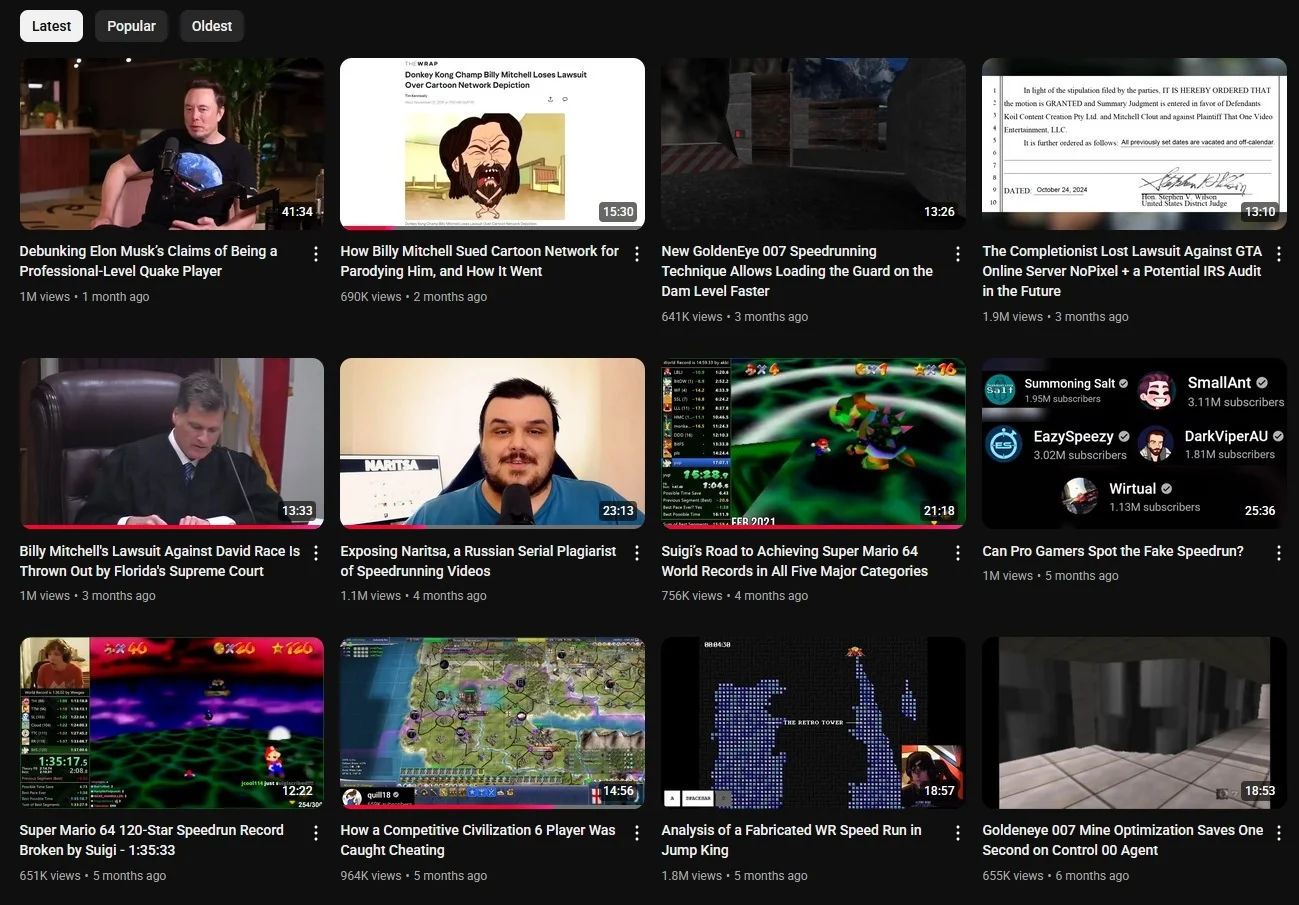Open How a Competitive Civilization 6 Player title
1299x905 pixels.
pos(478,840)
